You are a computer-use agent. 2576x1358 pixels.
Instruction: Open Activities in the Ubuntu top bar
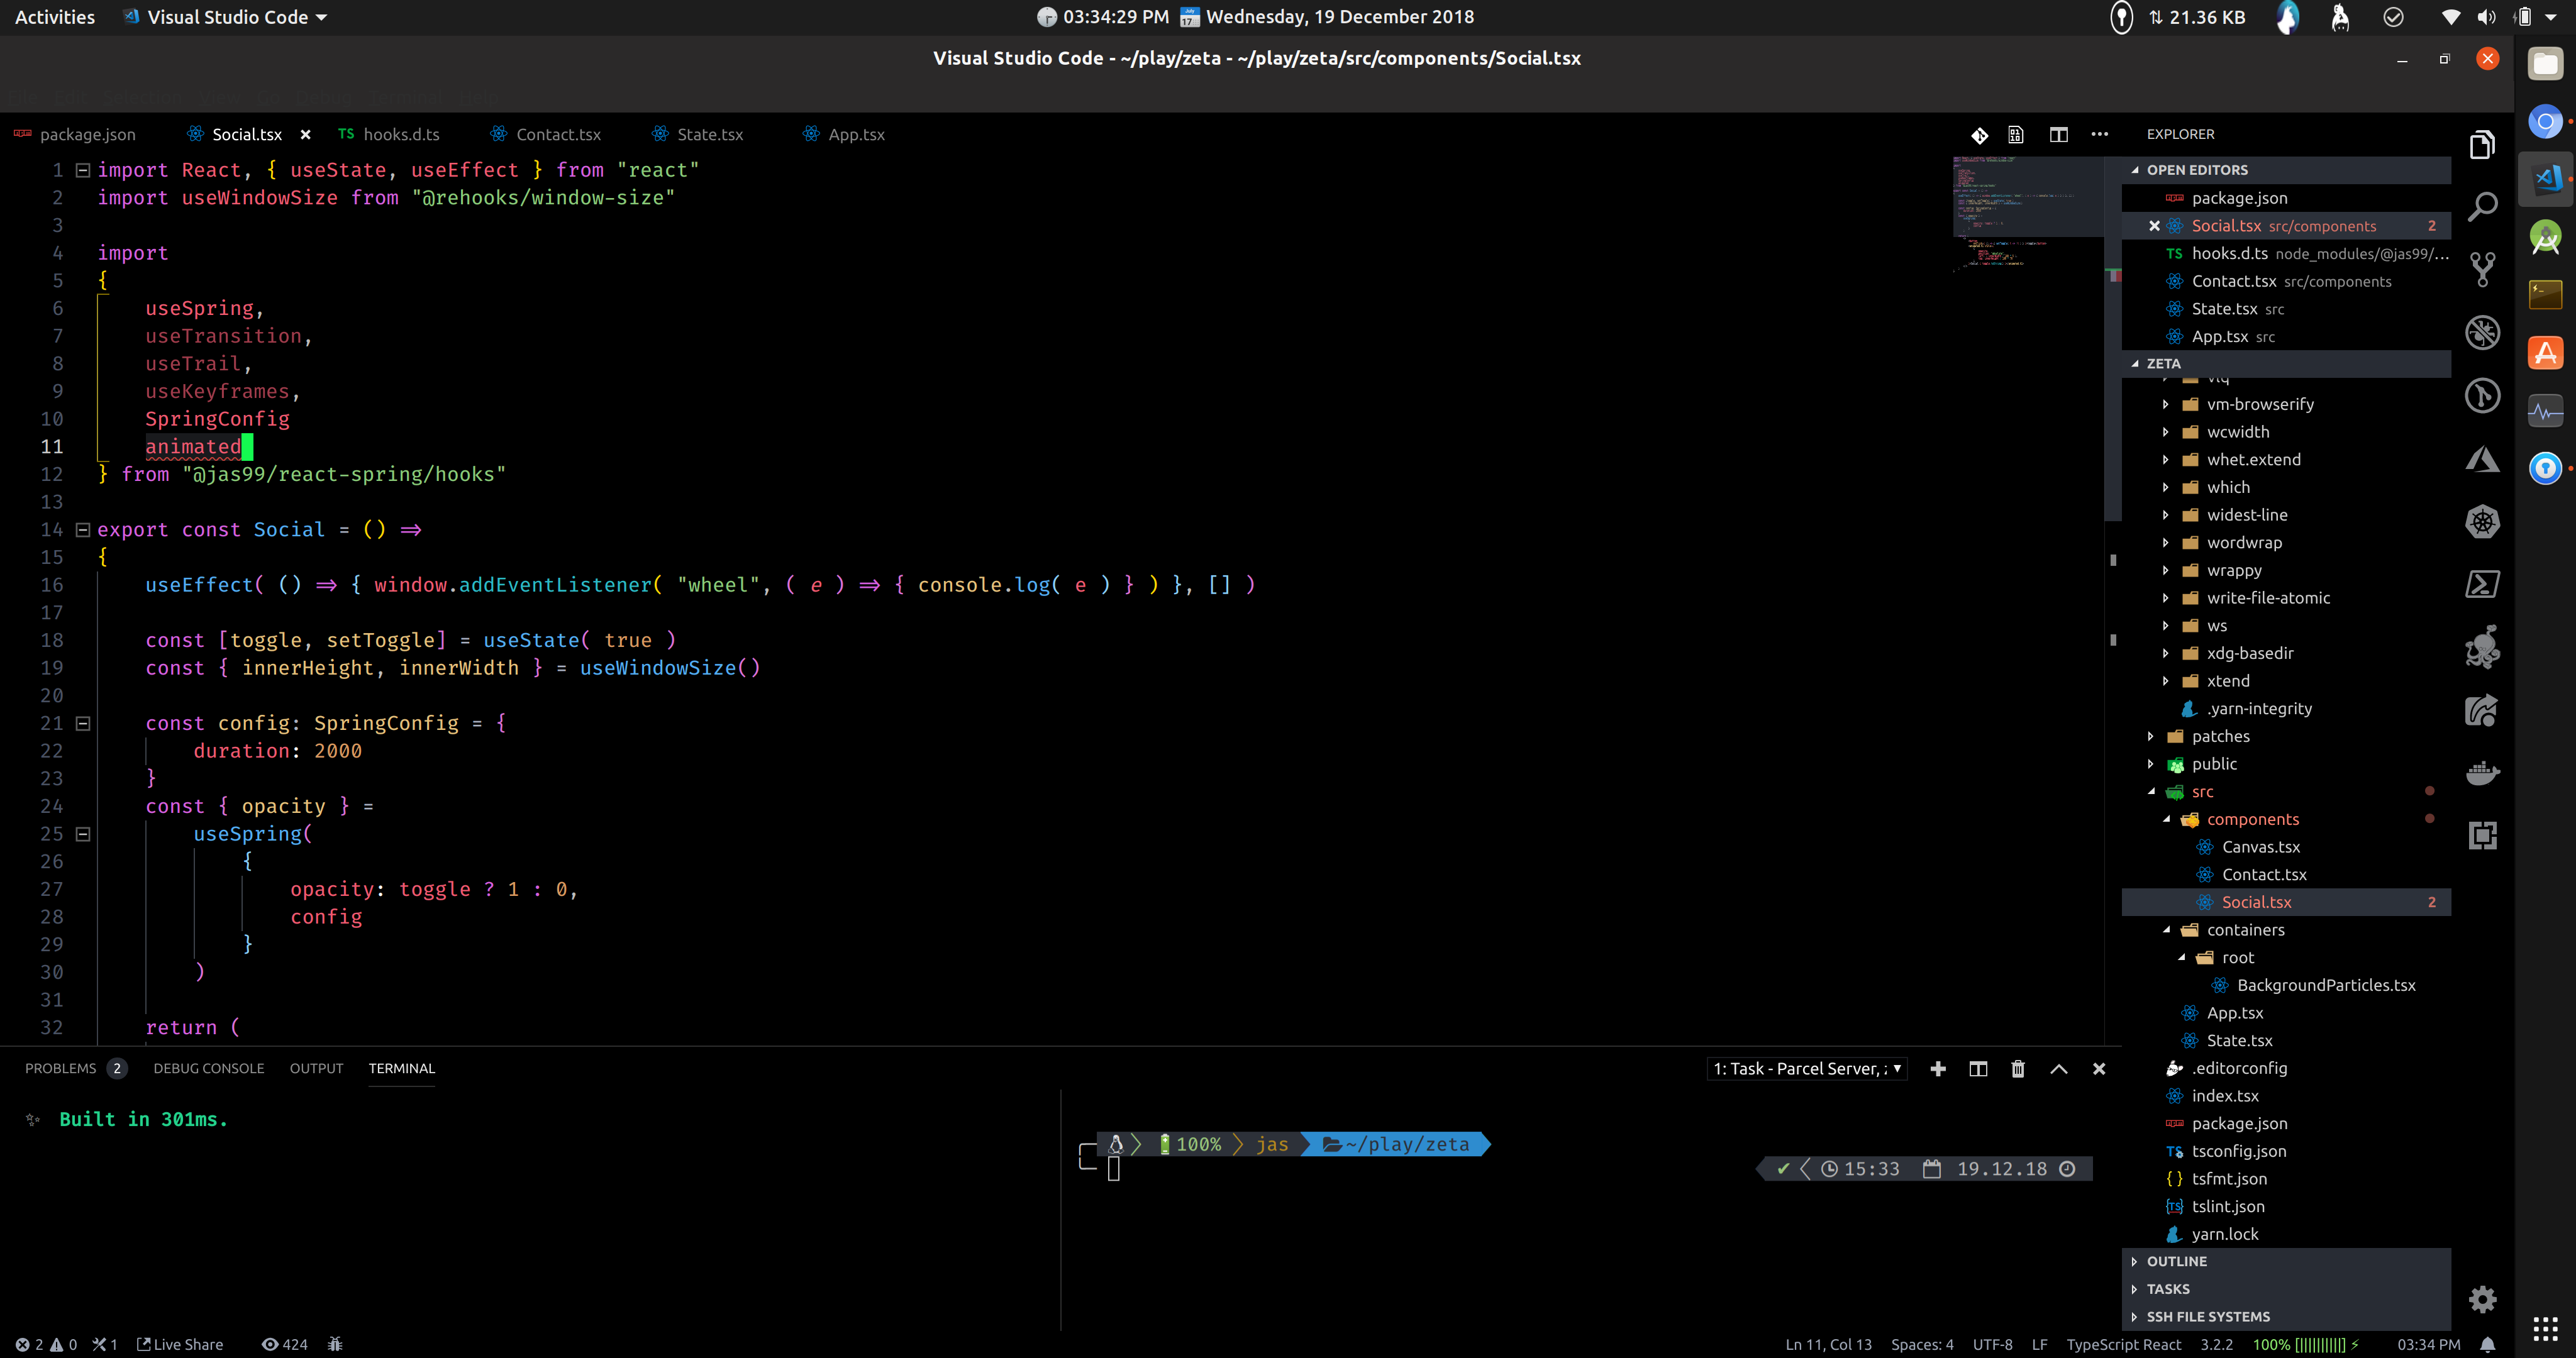coord(55,17)
